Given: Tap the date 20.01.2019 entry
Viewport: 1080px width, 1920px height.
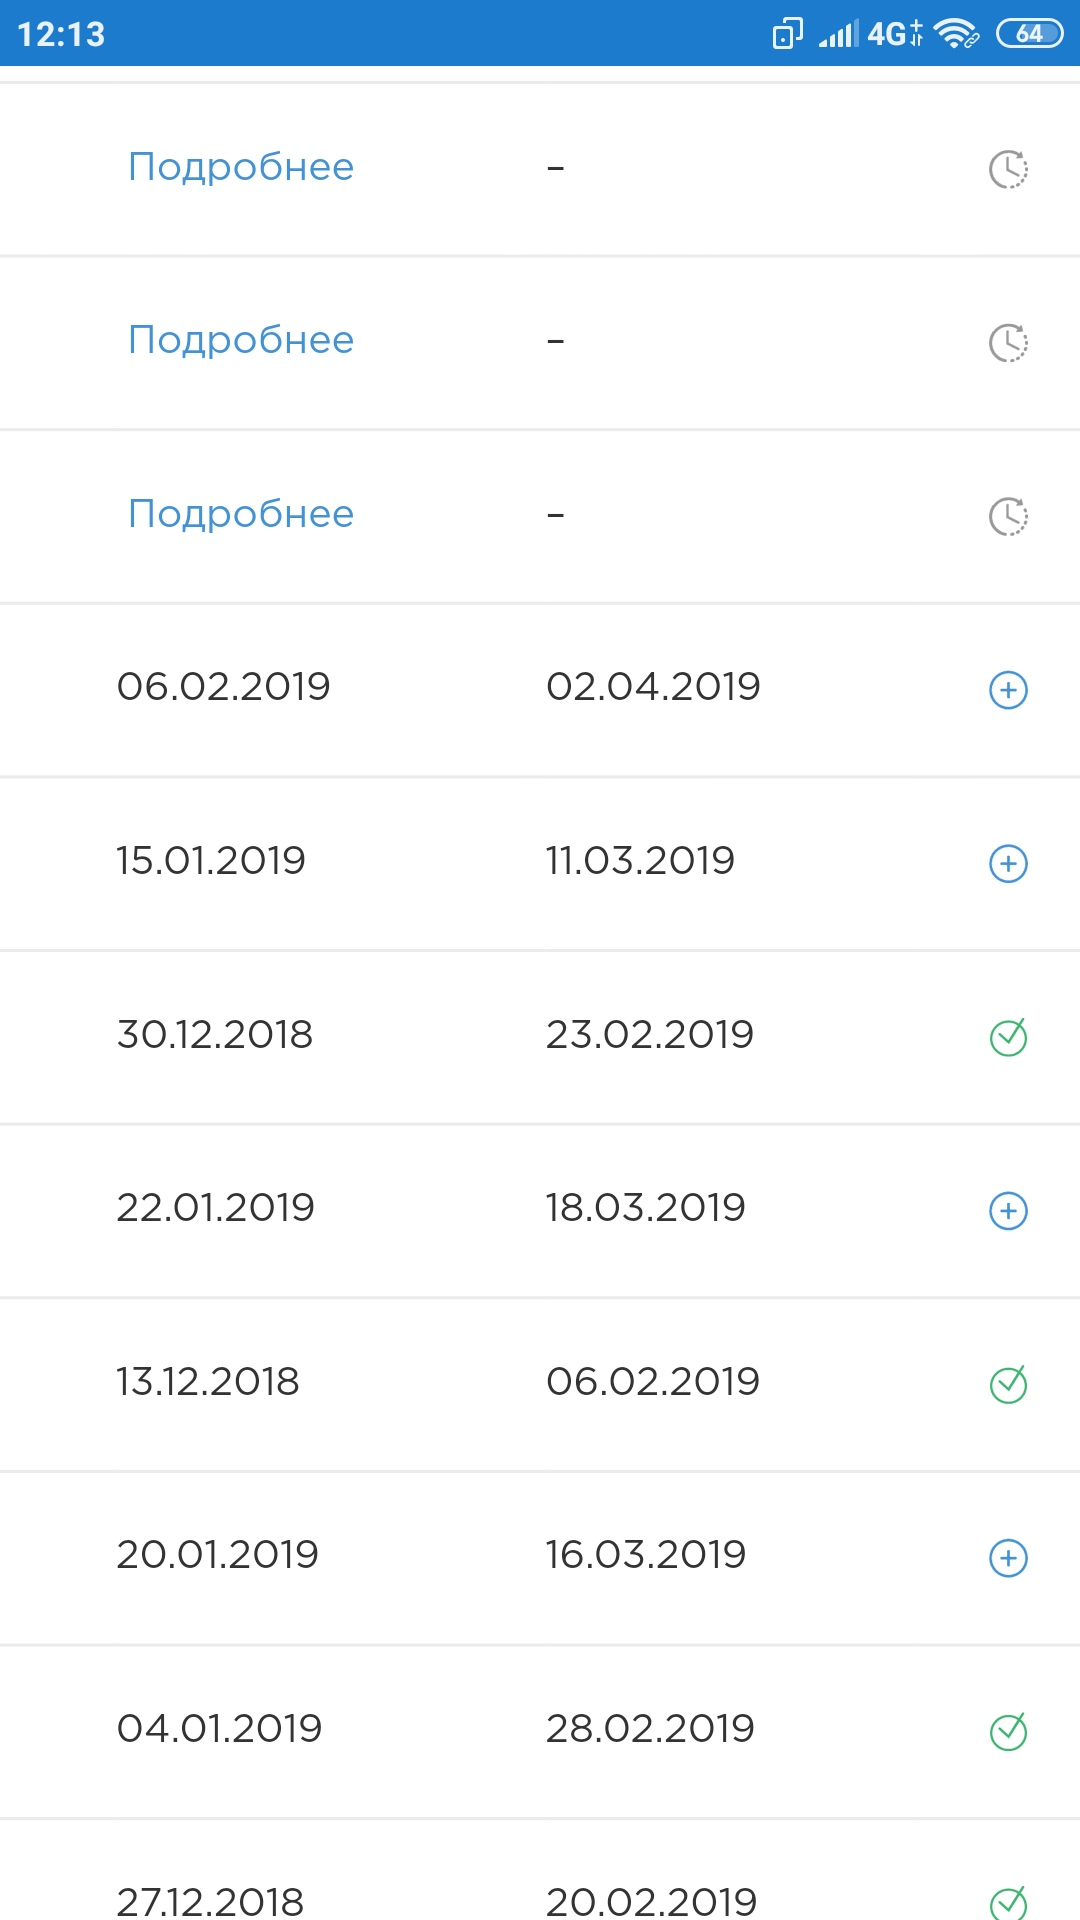Looking at the screenshot, I should [x=217, y=1555].
